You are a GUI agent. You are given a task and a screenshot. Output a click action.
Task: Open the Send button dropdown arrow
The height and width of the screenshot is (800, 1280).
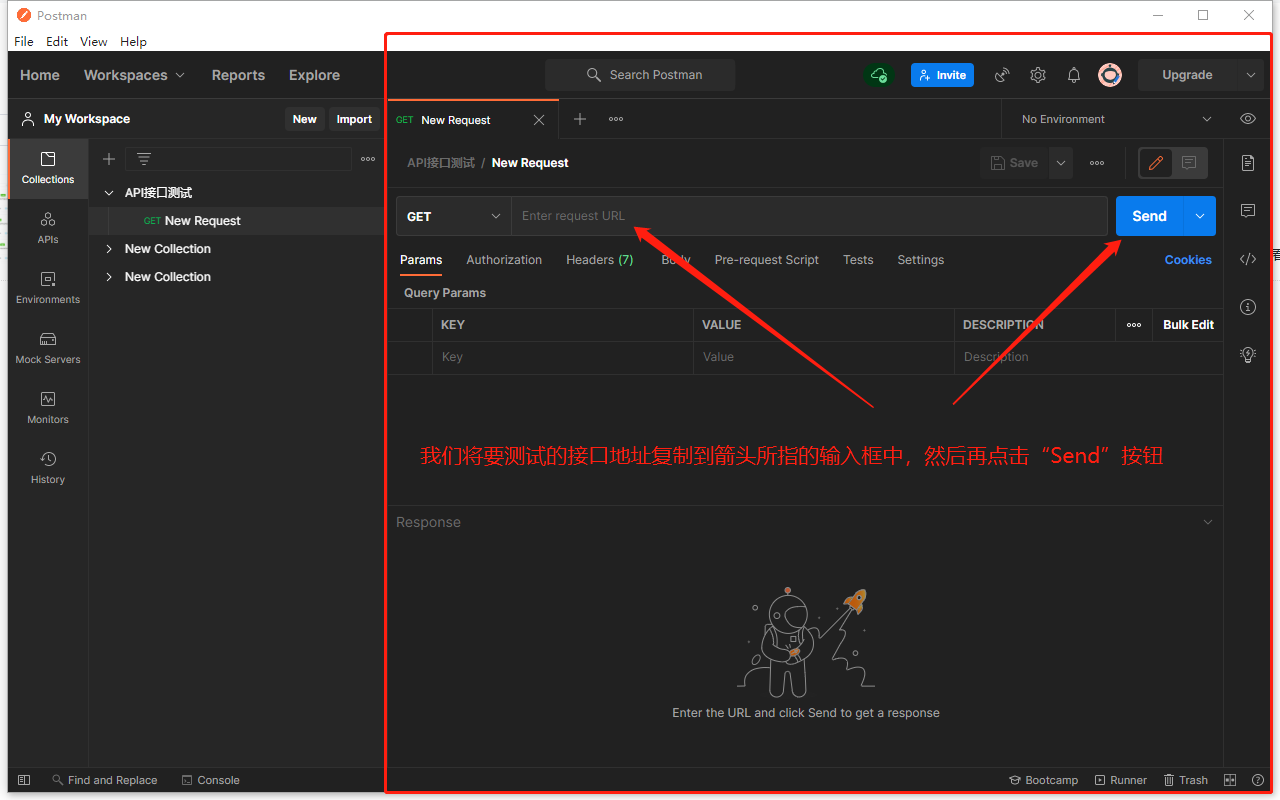pos(1200,216)
